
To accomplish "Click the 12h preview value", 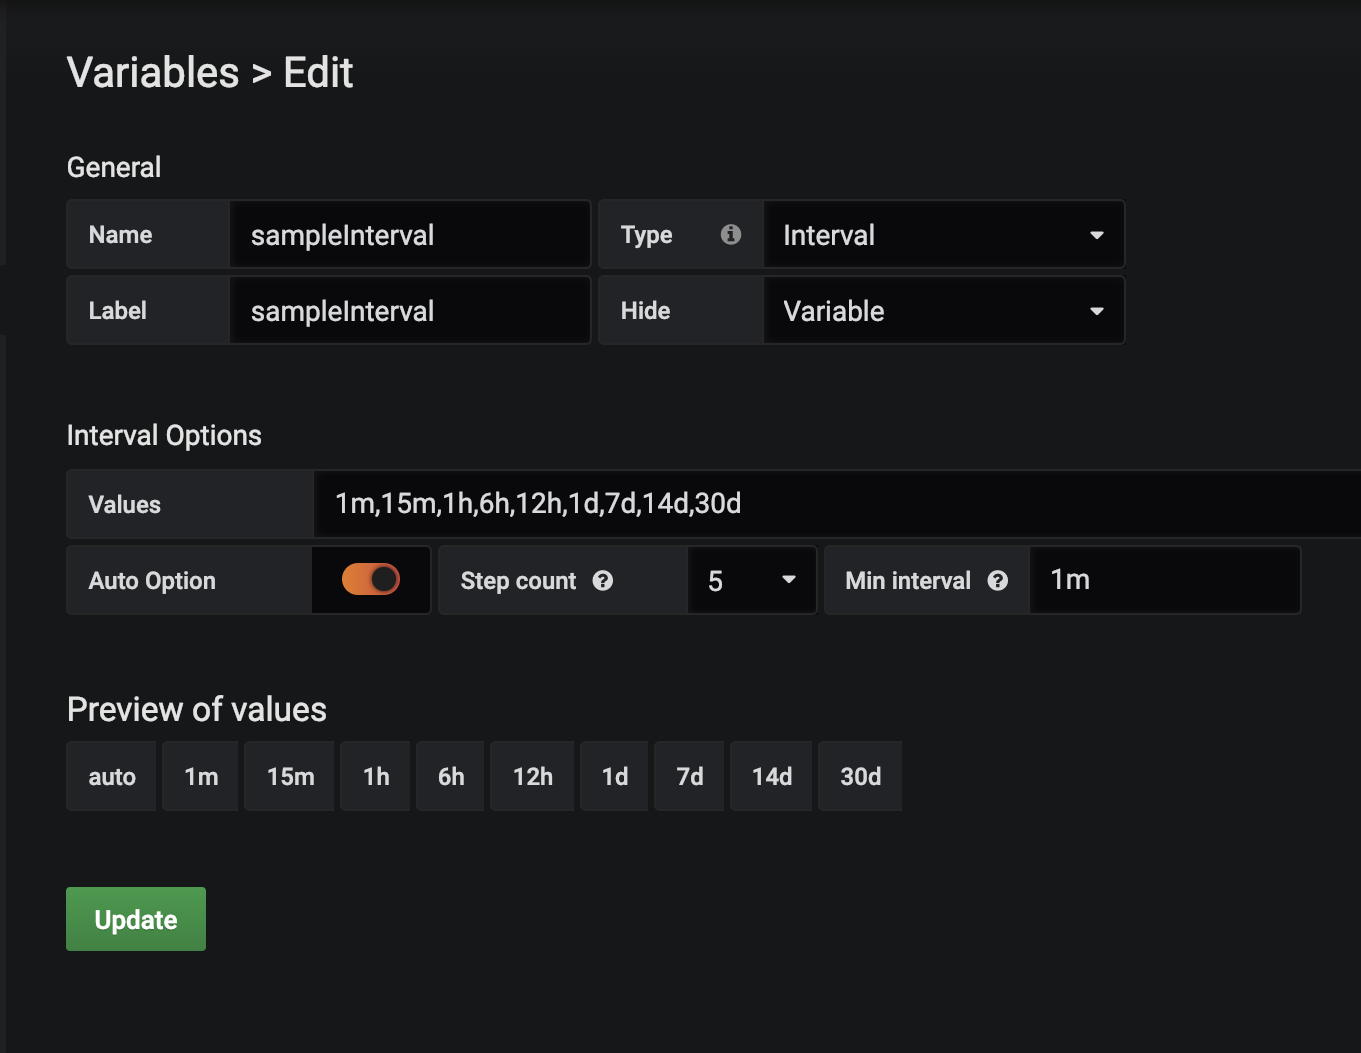I will tap(532, 776).
